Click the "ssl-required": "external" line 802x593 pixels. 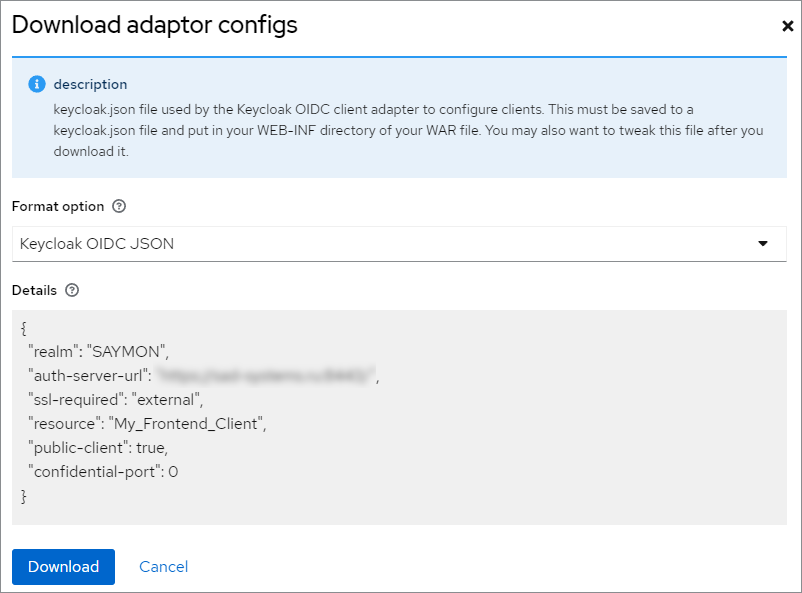pos(116,400)
